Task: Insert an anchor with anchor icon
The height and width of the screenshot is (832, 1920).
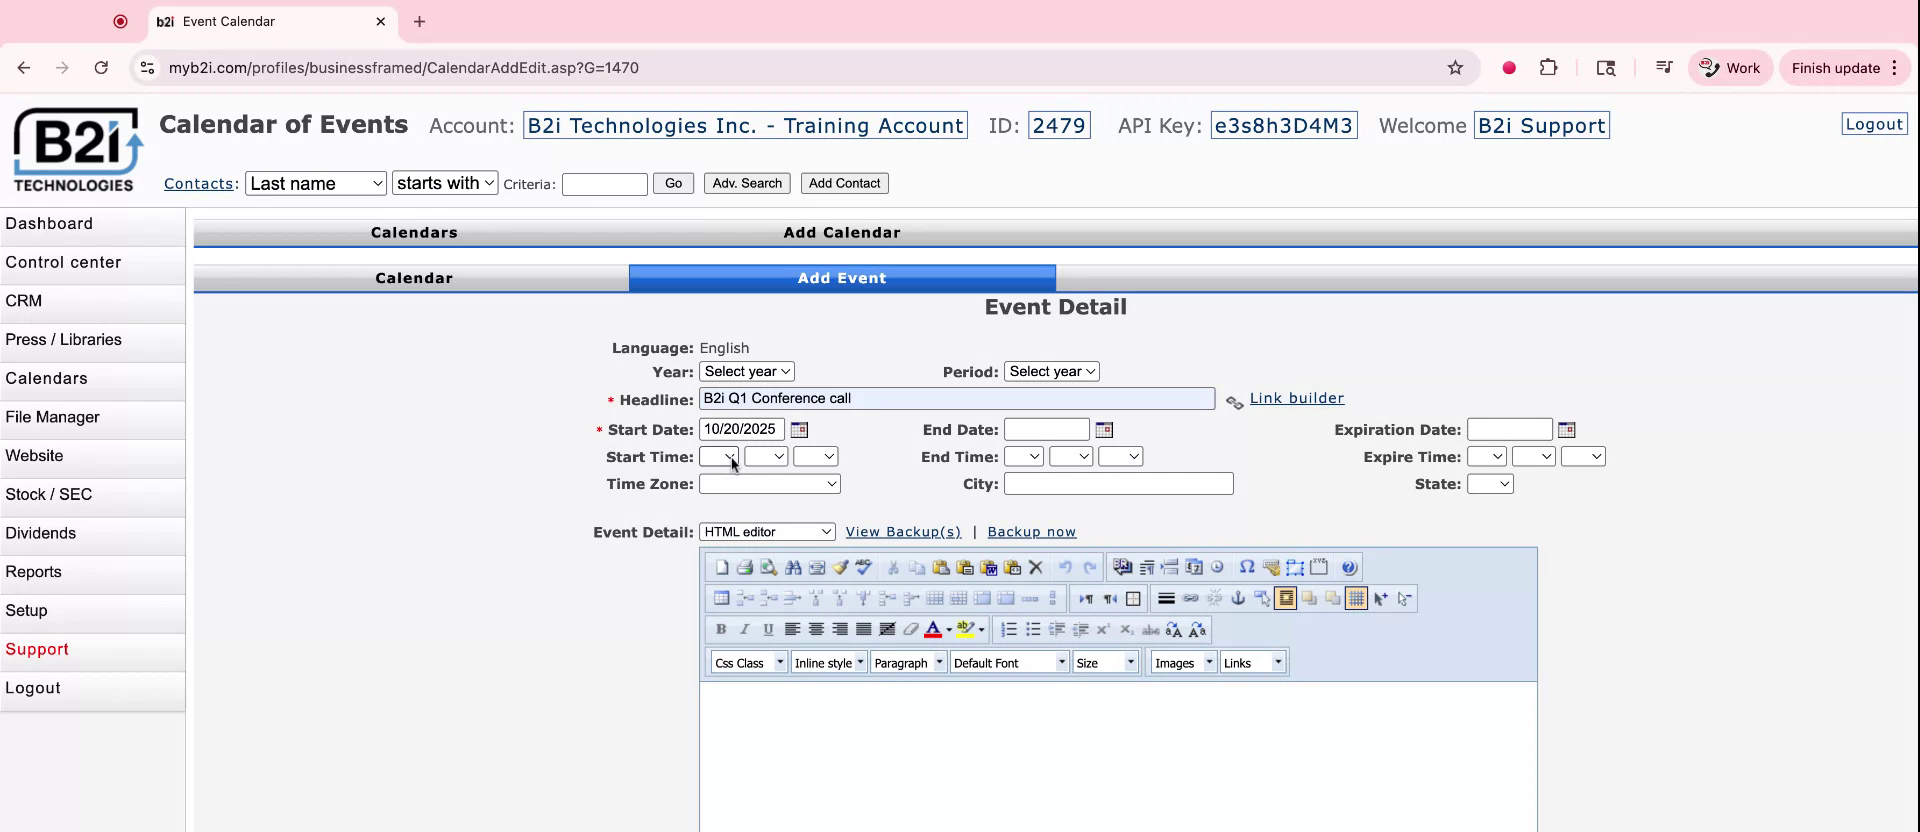Action: 1238,598
